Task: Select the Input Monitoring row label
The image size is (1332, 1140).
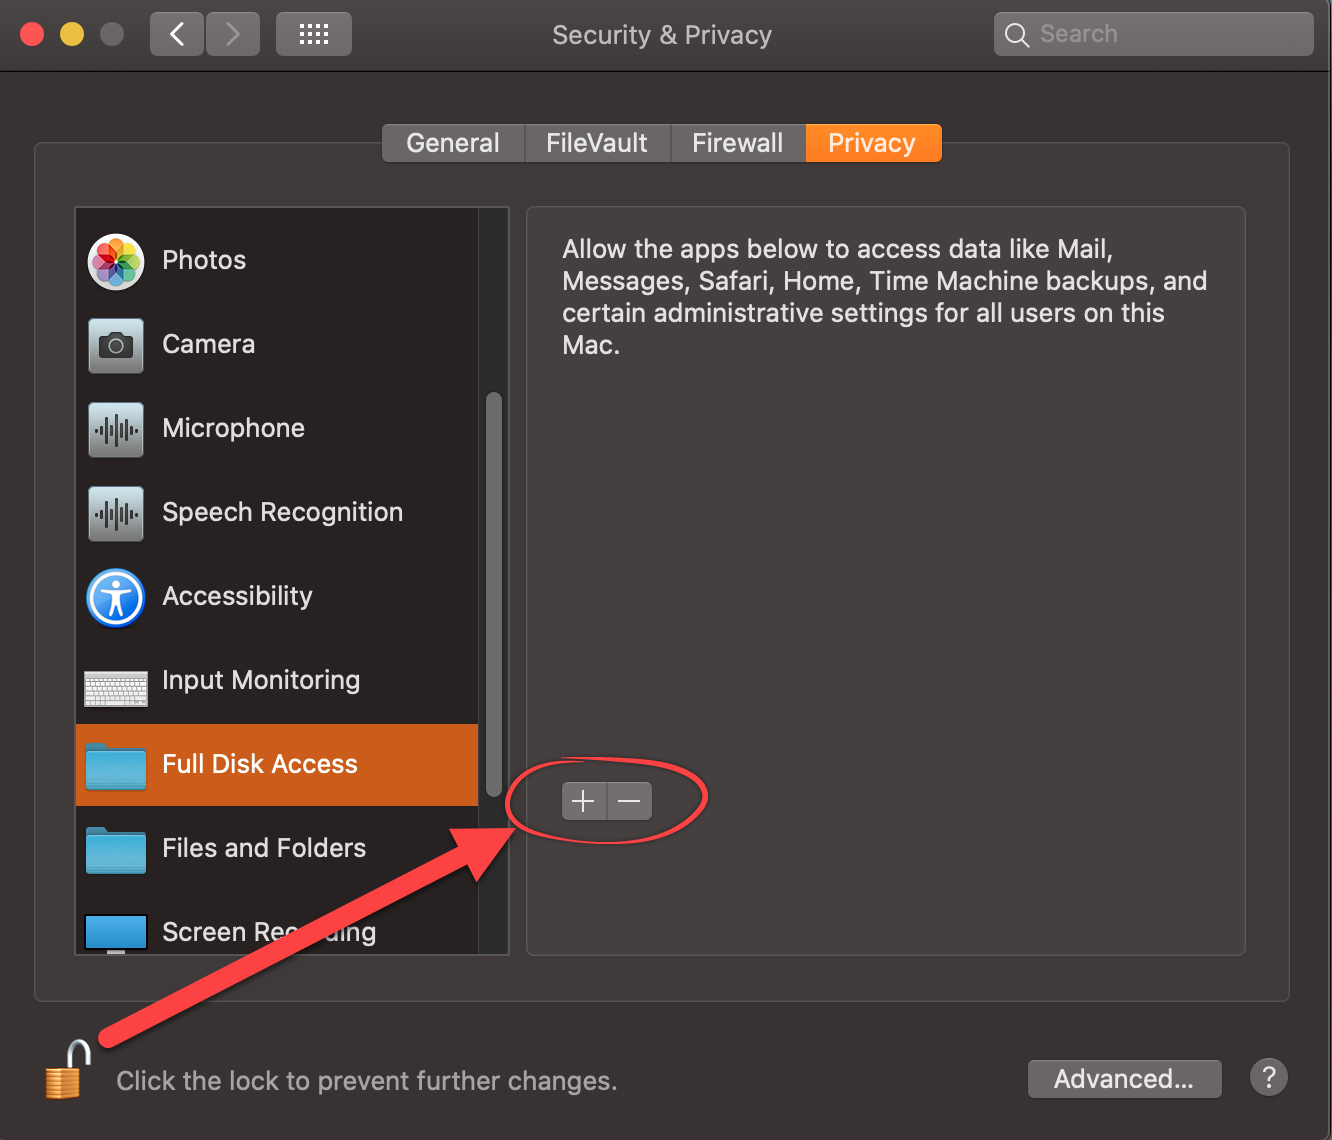Action: coord(261,680)
